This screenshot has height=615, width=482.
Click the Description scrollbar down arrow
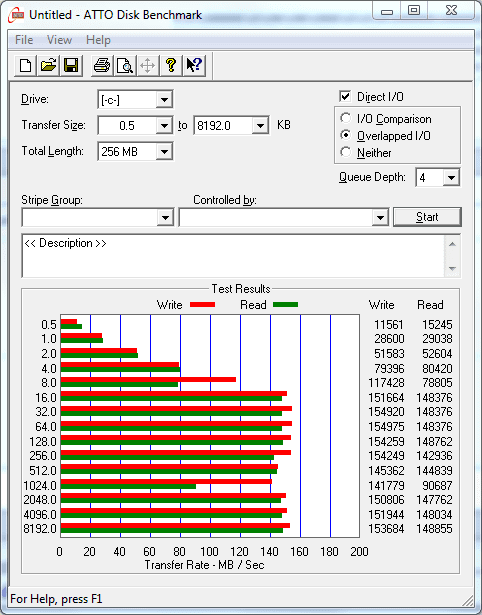click(x=452, y=269)
